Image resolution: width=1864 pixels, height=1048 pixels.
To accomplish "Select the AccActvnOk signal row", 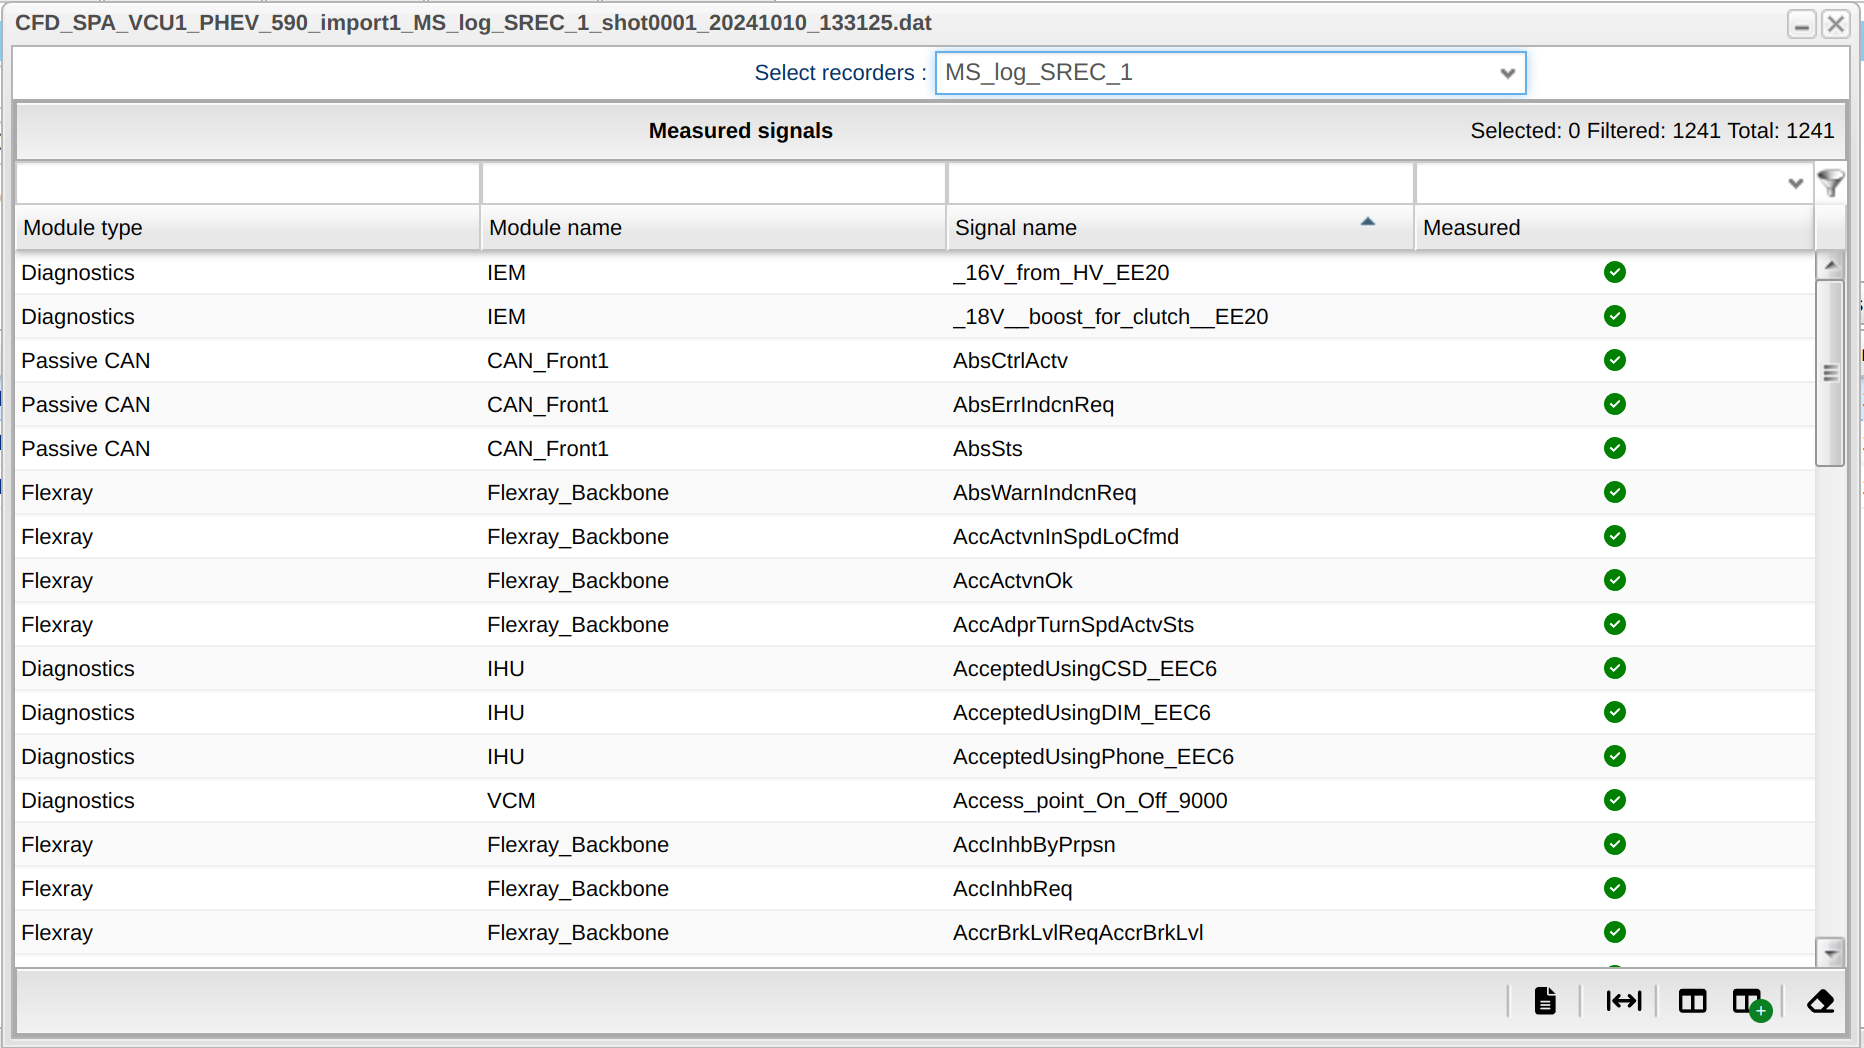I will click(x=1012, y=581).
